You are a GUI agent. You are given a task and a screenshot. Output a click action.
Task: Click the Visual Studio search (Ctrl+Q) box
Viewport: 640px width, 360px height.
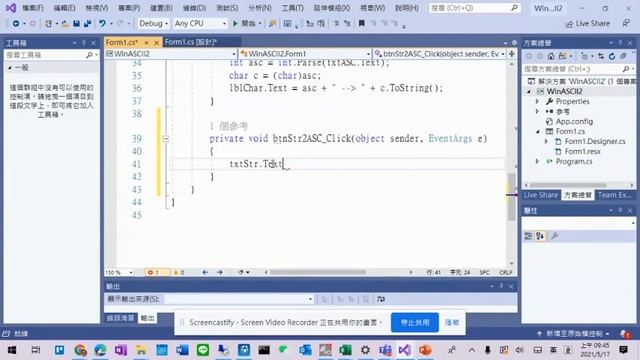click(475, 8)
